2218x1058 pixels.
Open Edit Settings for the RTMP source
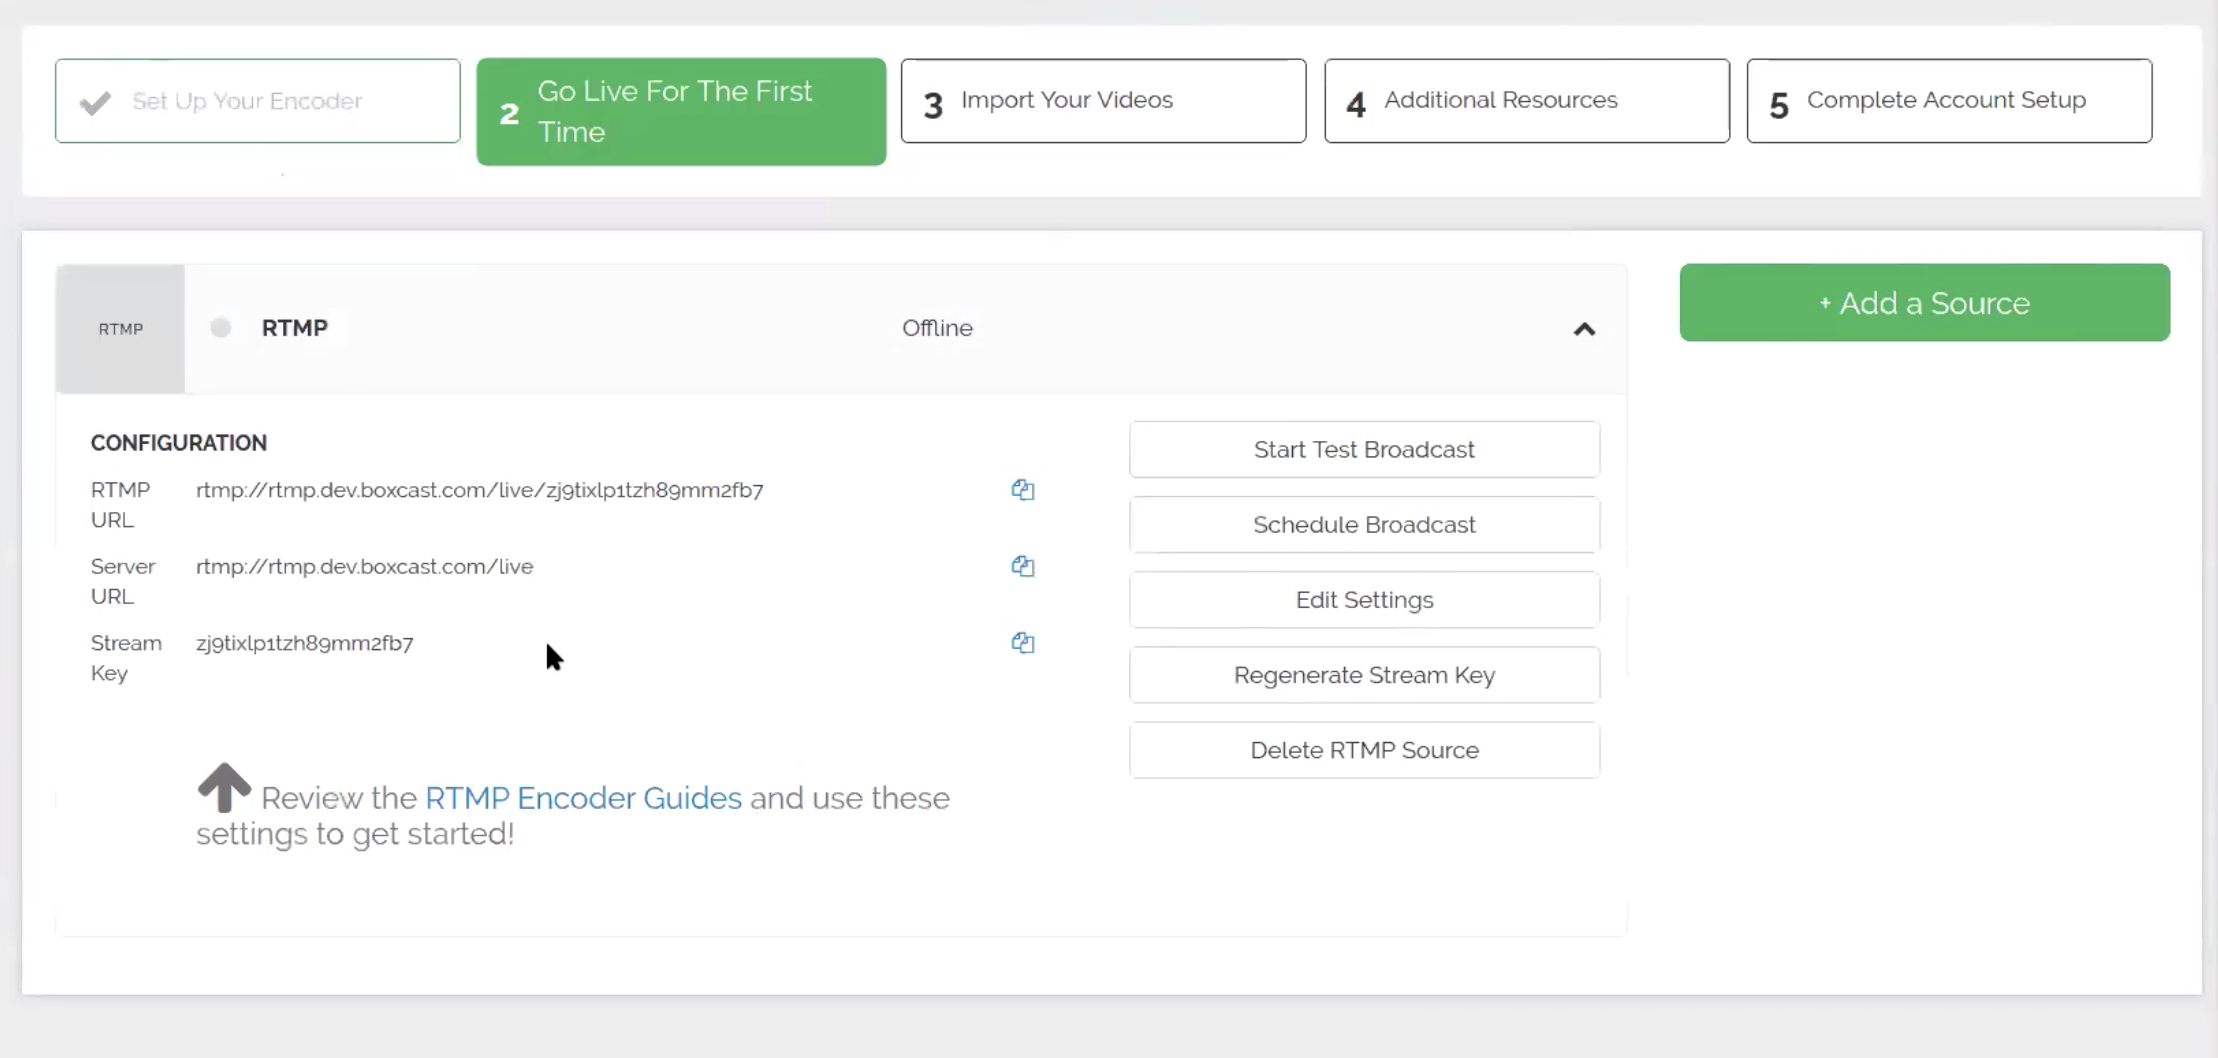click(1364, 600)
